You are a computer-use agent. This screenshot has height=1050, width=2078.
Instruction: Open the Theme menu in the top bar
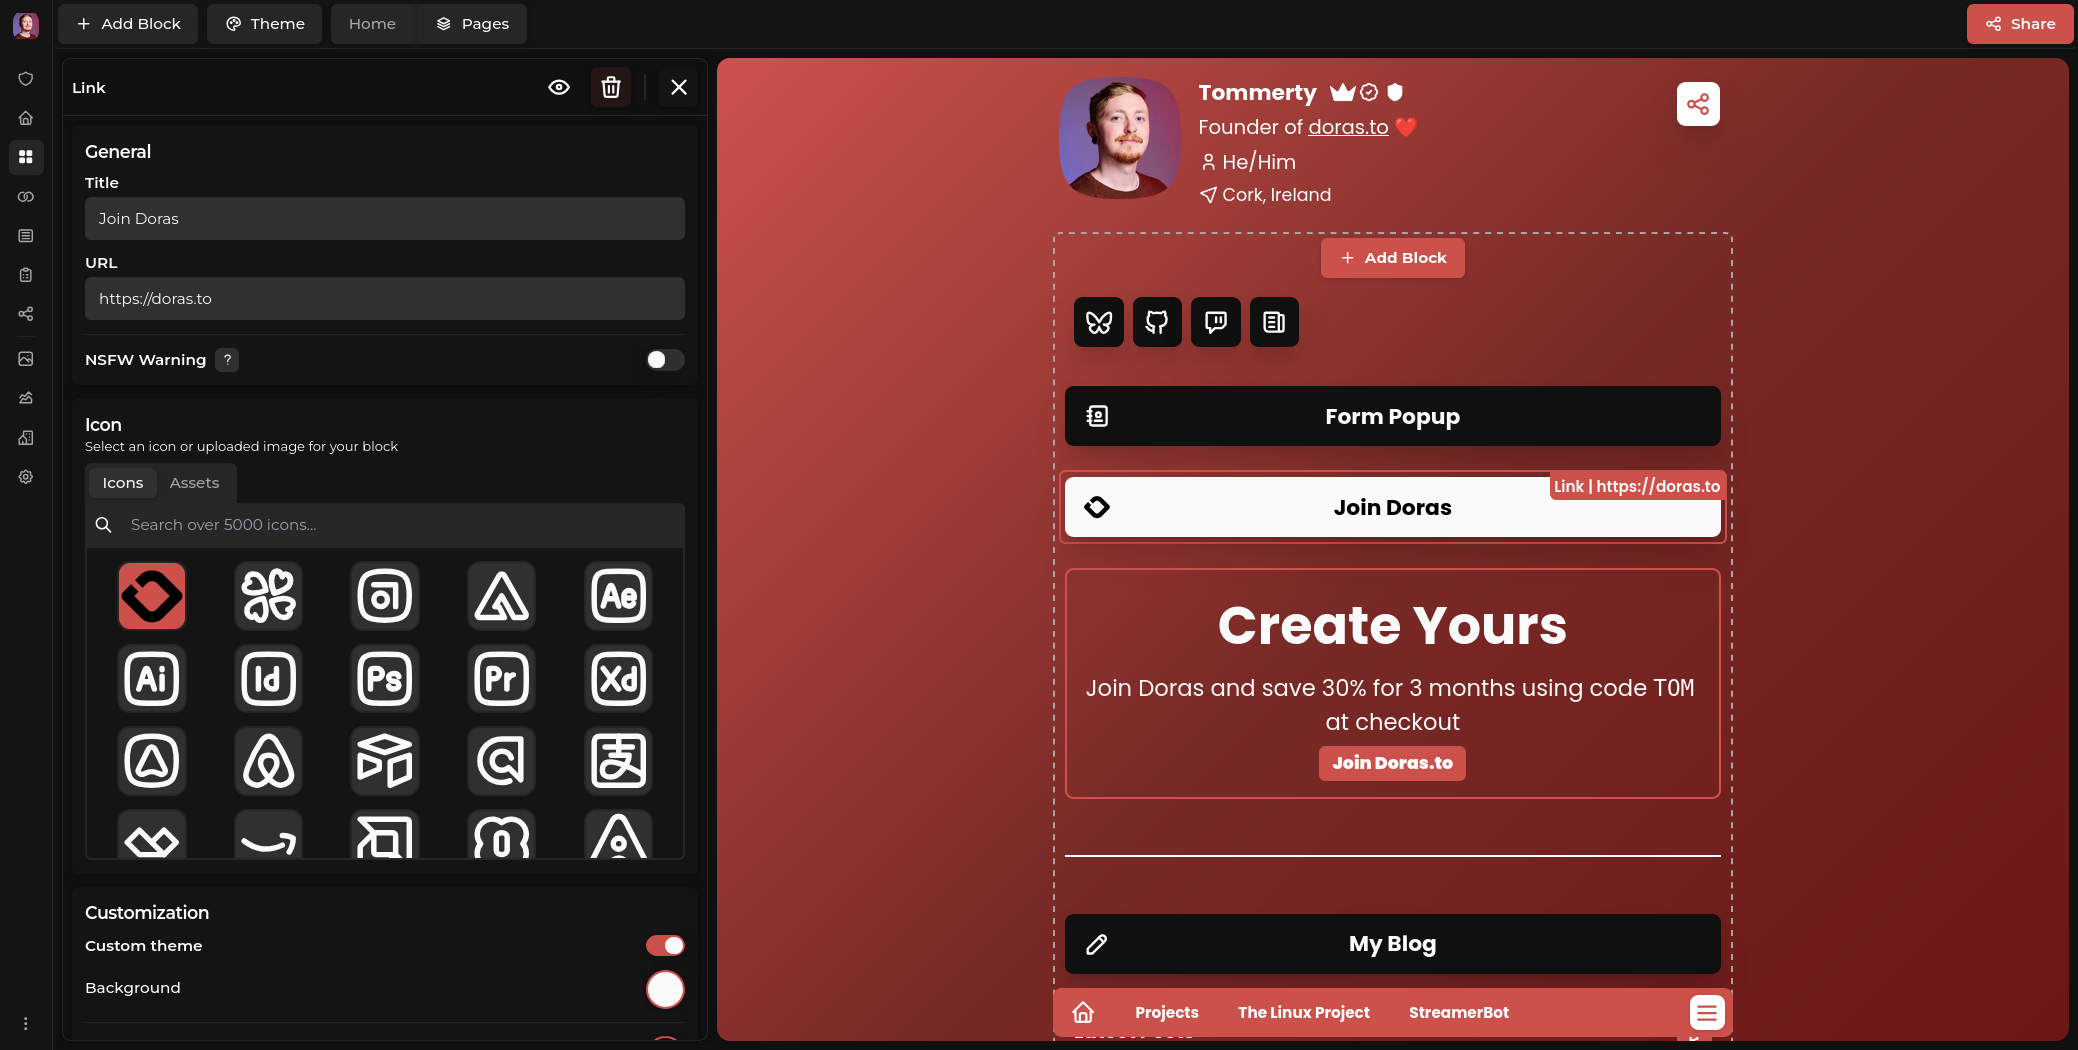(264, 24)
